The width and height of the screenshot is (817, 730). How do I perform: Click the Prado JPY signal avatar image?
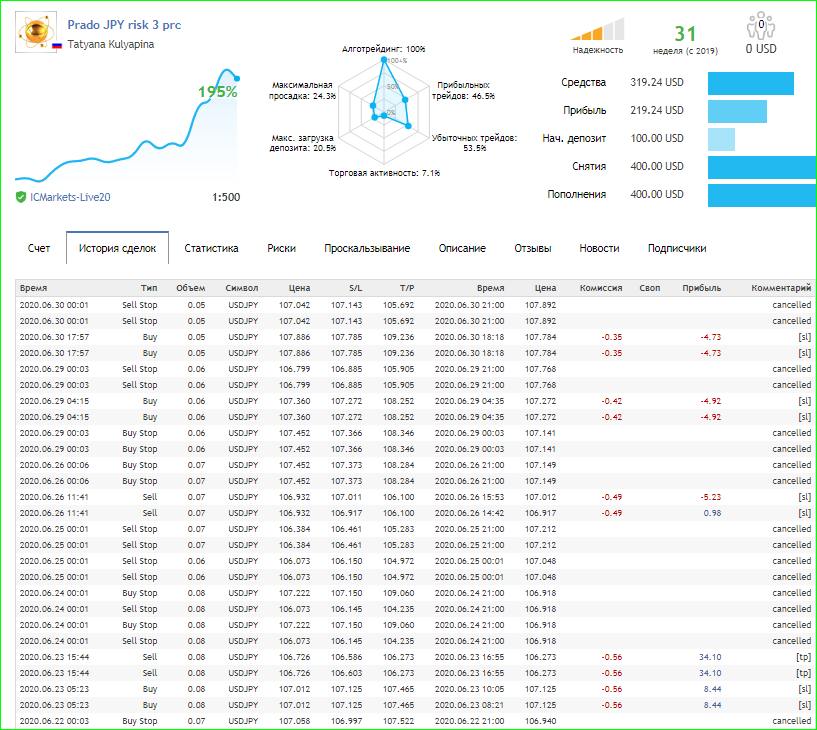point(35,32)
